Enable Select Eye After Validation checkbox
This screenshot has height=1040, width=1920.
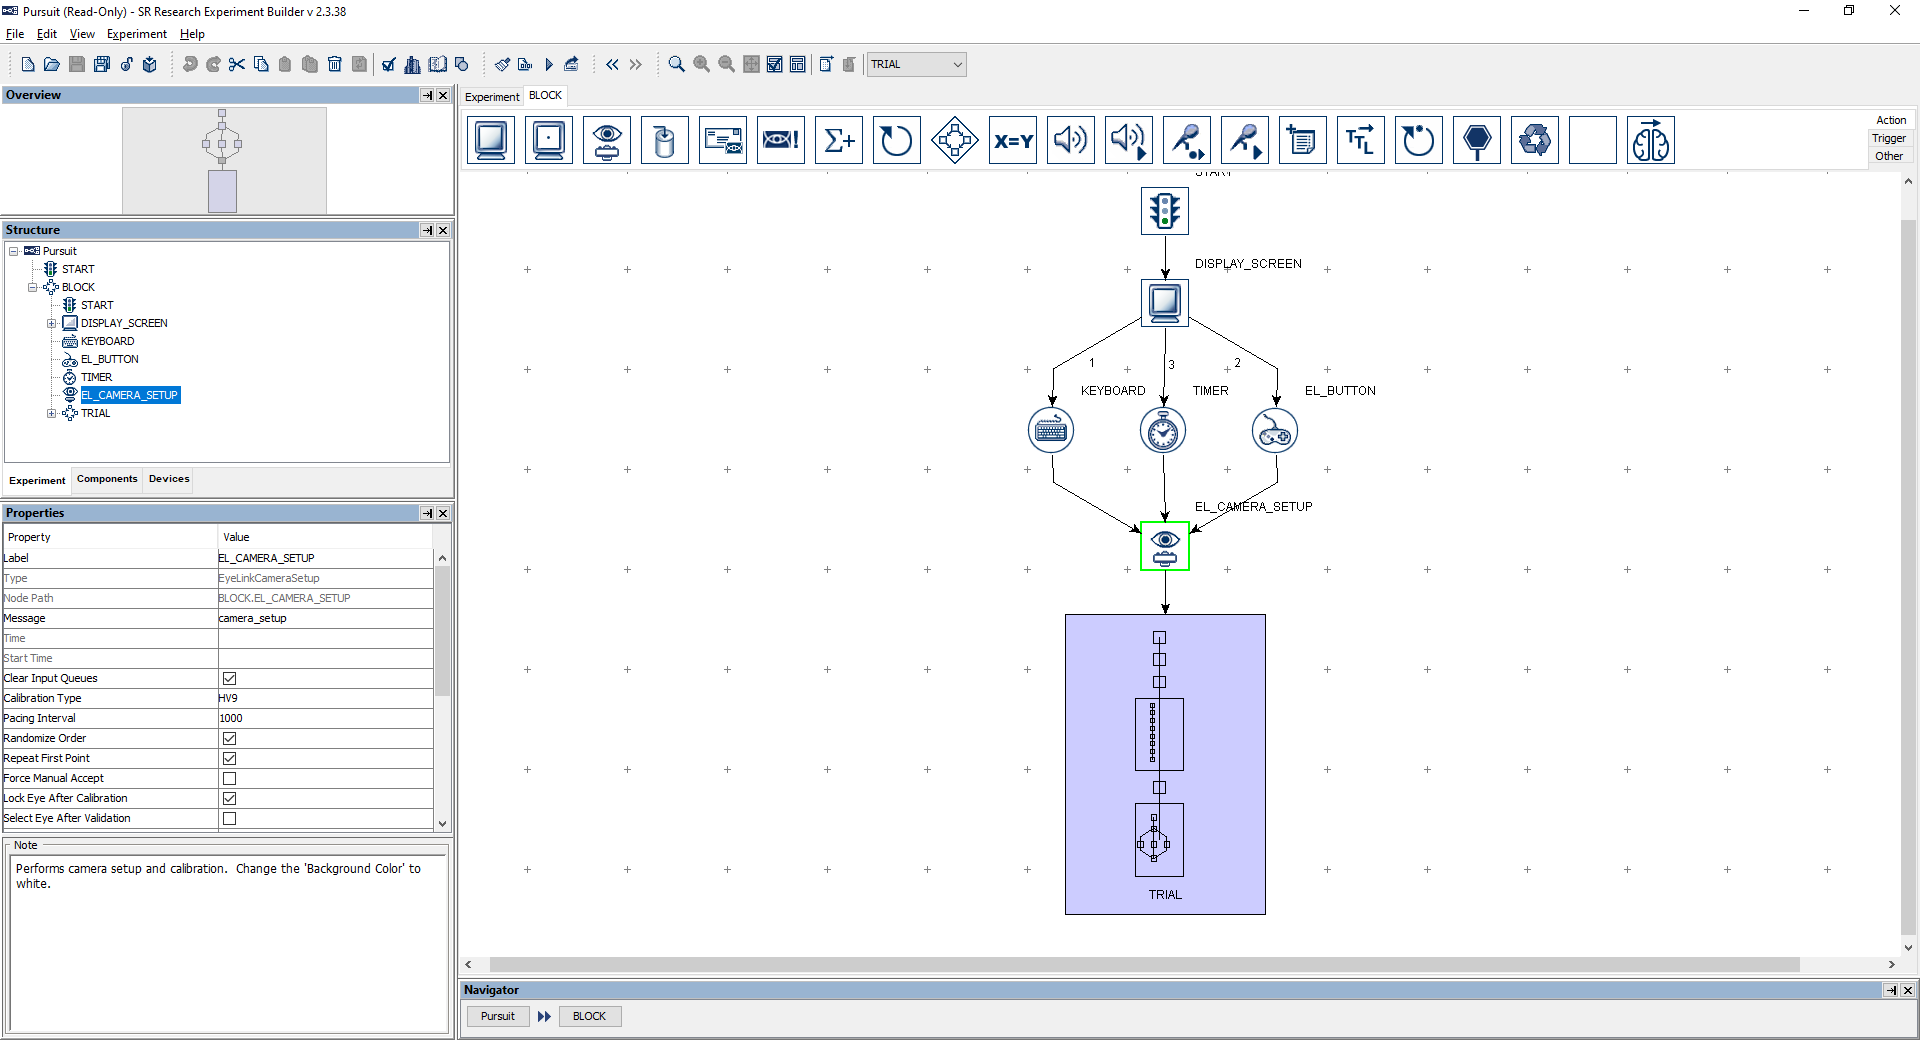click(229, 818)
